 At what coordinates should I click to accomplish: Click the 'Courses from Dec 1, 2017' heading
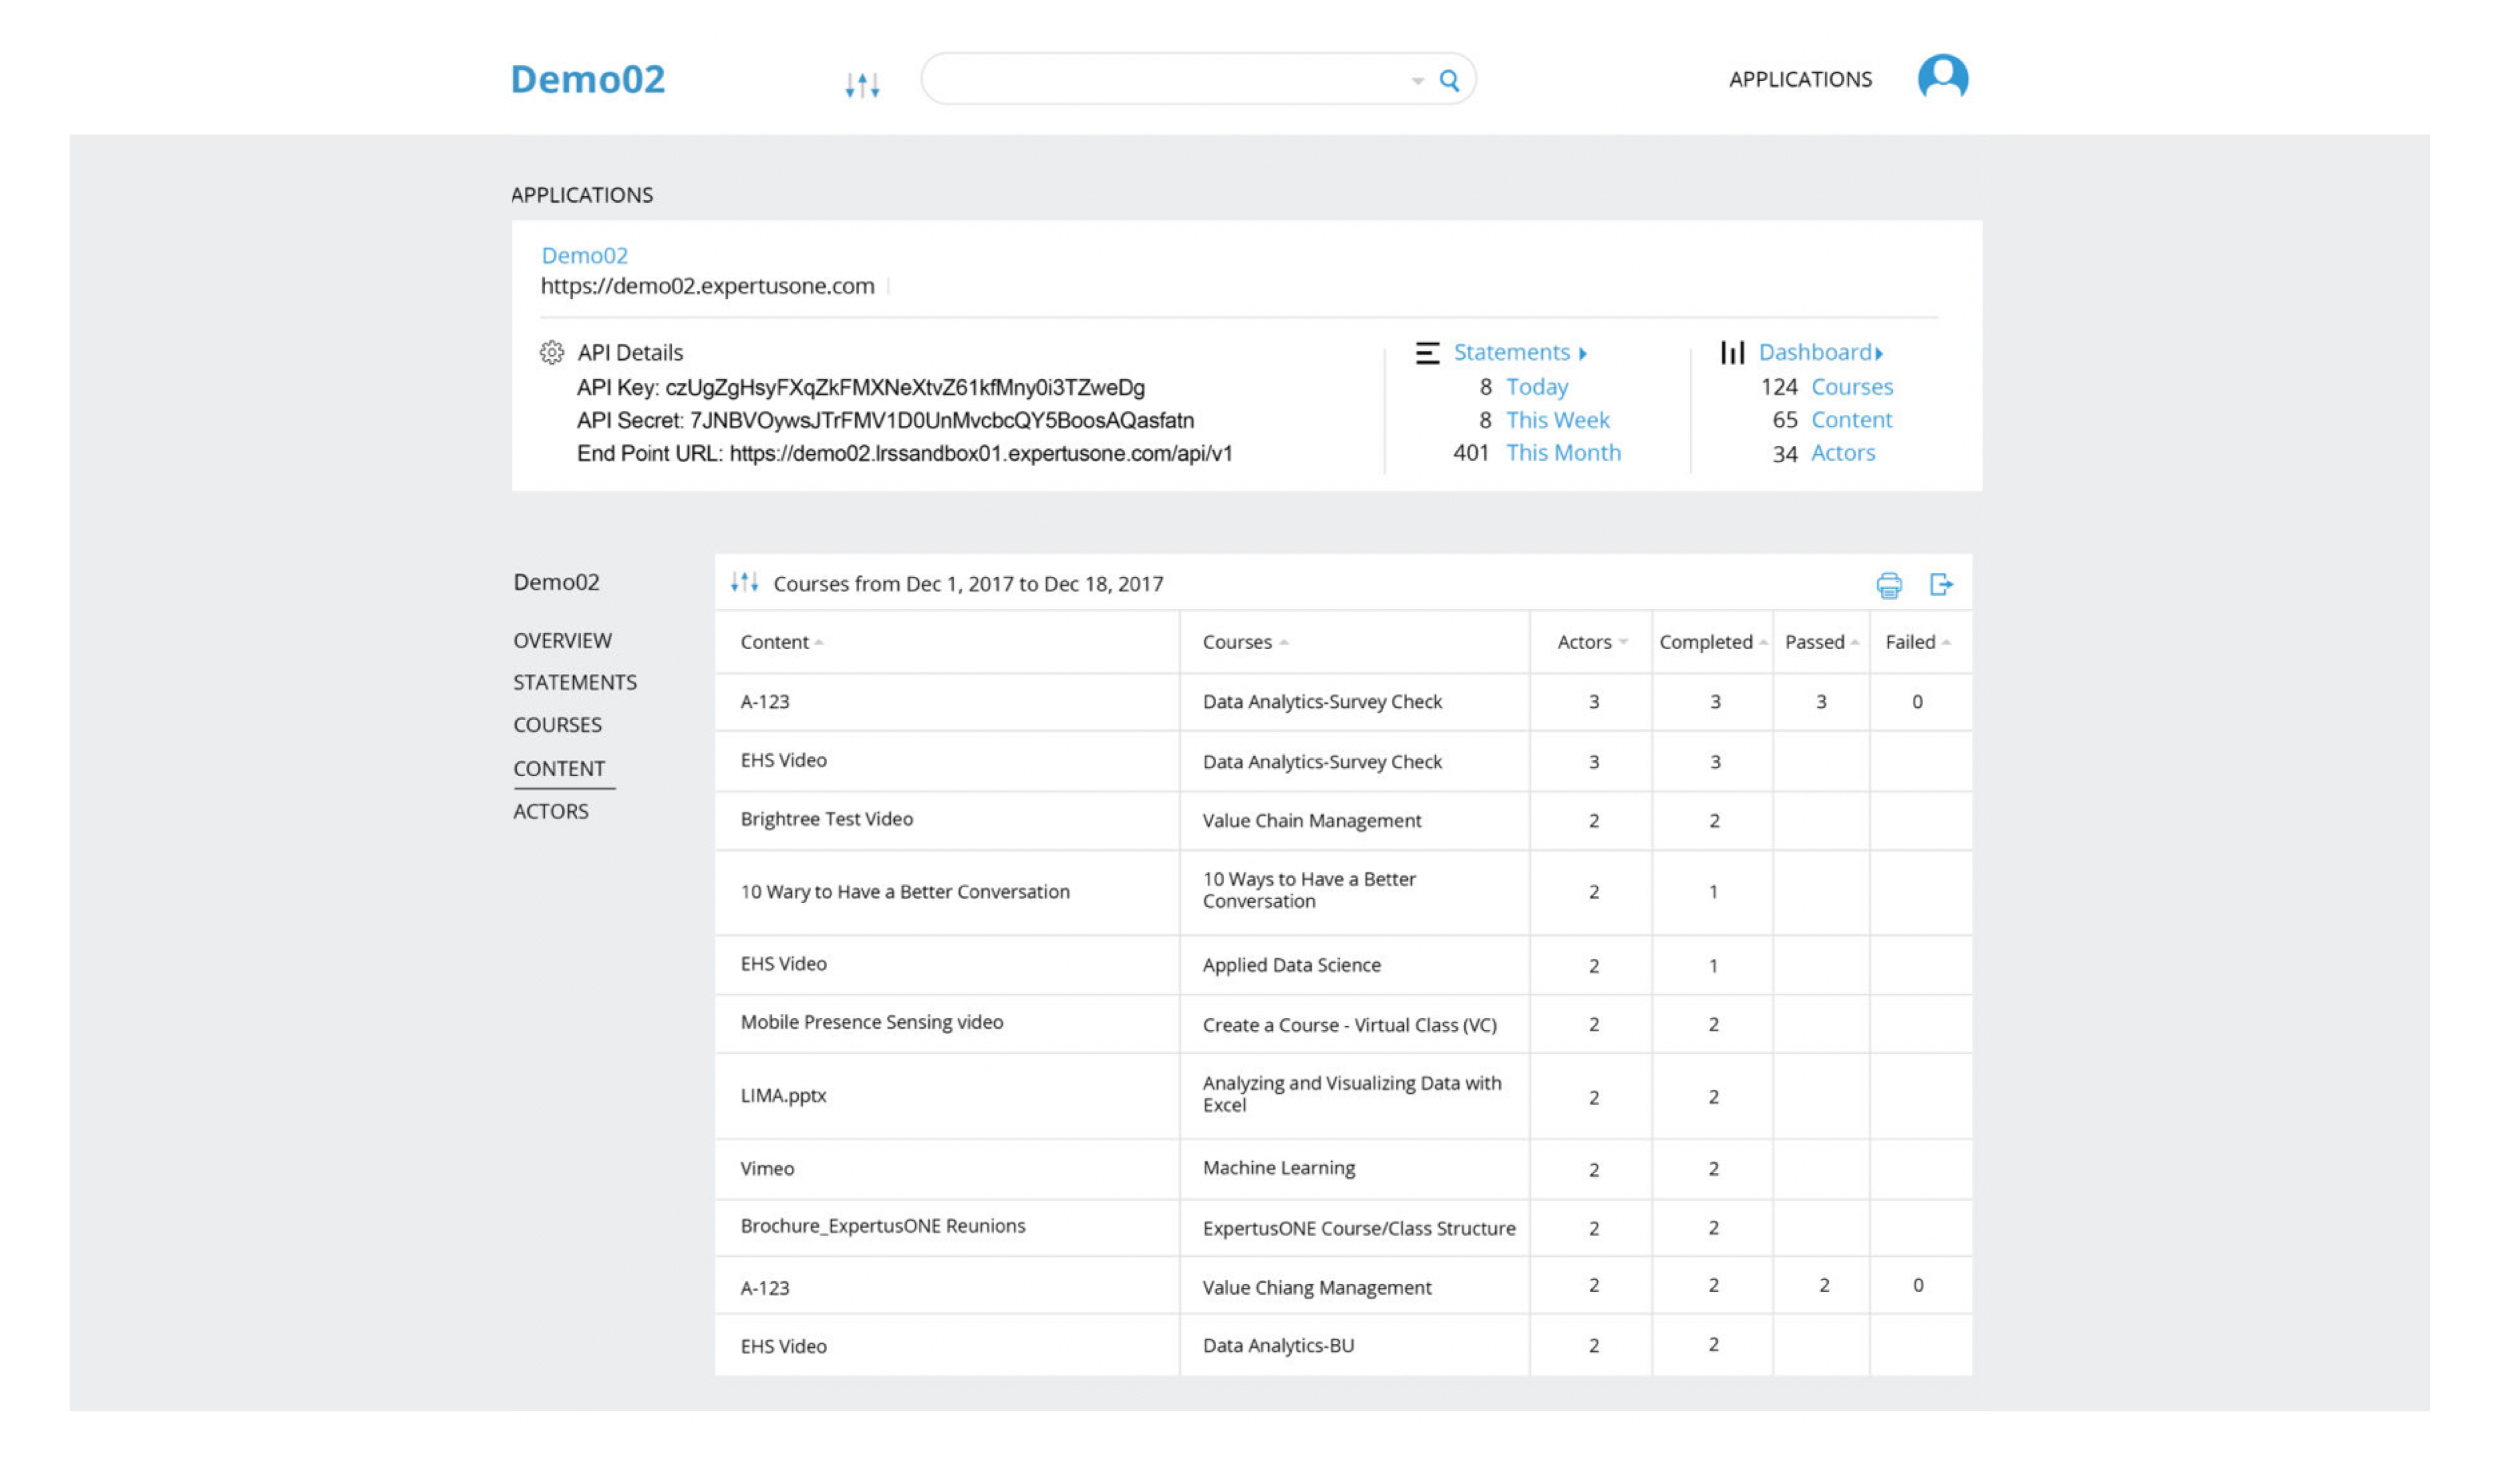[x=968, y=584]
